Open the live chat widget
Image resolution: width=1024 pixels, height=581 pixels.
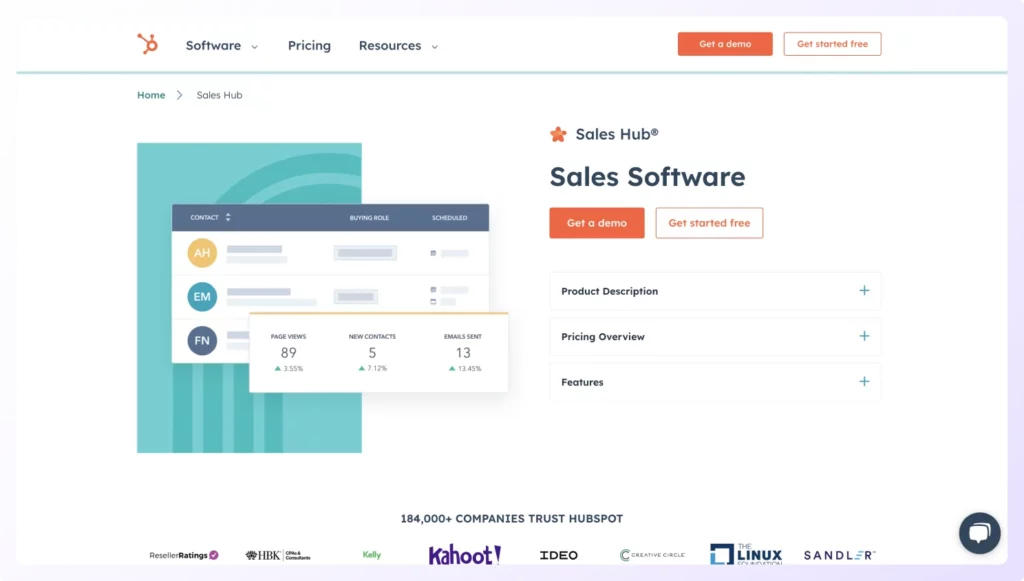click(x=979, y=532)
